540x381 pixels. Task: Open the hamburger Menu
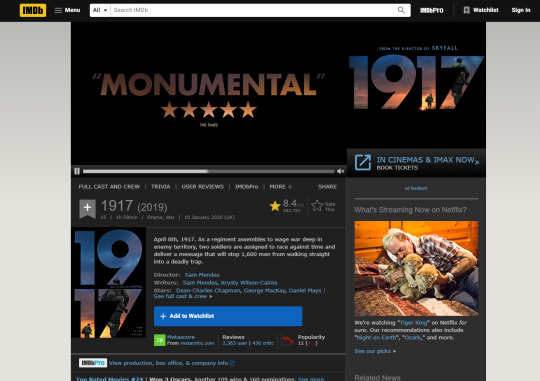click(68, 10)
